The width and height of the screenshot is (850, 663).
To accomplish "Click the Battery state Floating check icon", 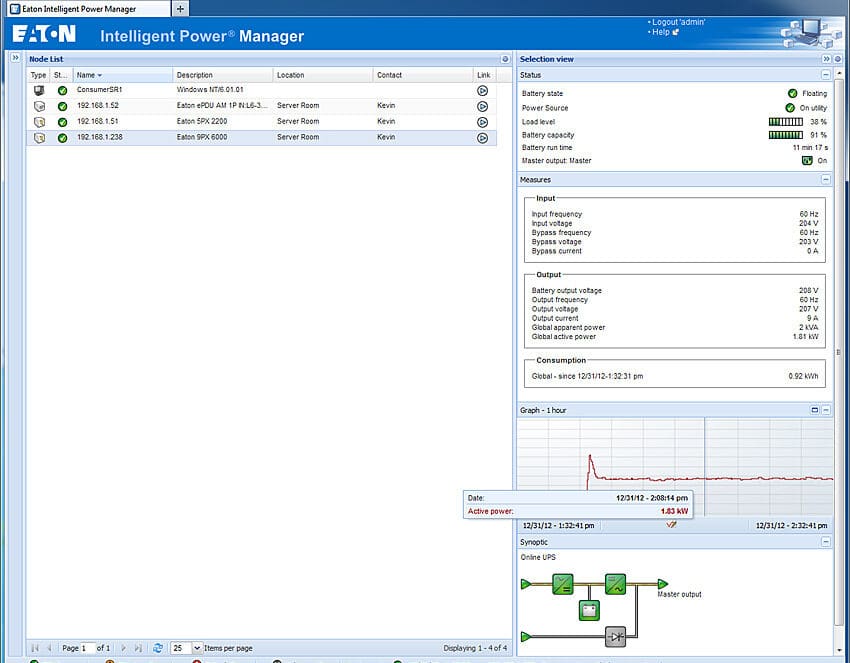I will 792,93.
